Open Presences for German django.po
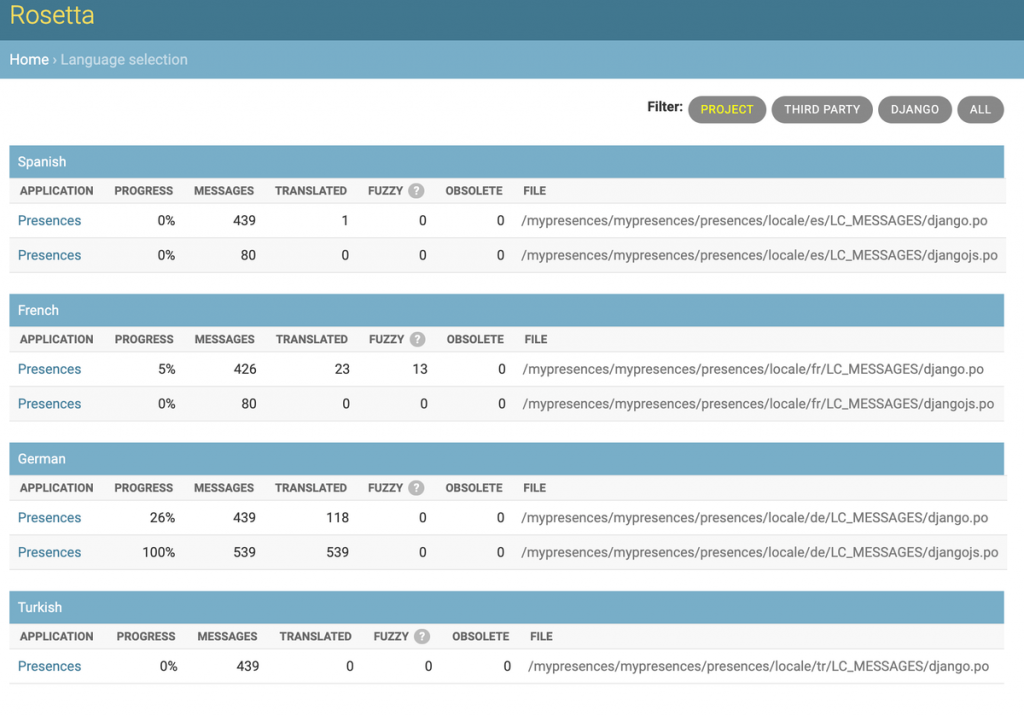1024x716 pixels. tap(50, 517)
